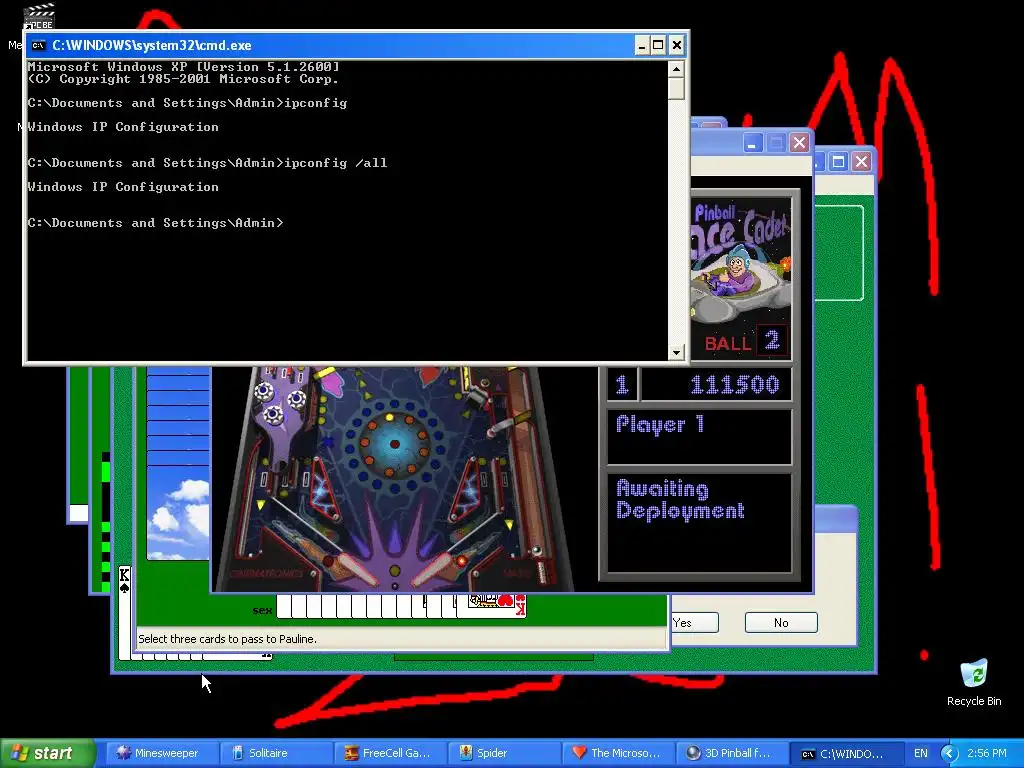Switch to Solitaire in the taskbar
The width and height of the screenshot is (1024, 768).
click(x=275, y=753)
